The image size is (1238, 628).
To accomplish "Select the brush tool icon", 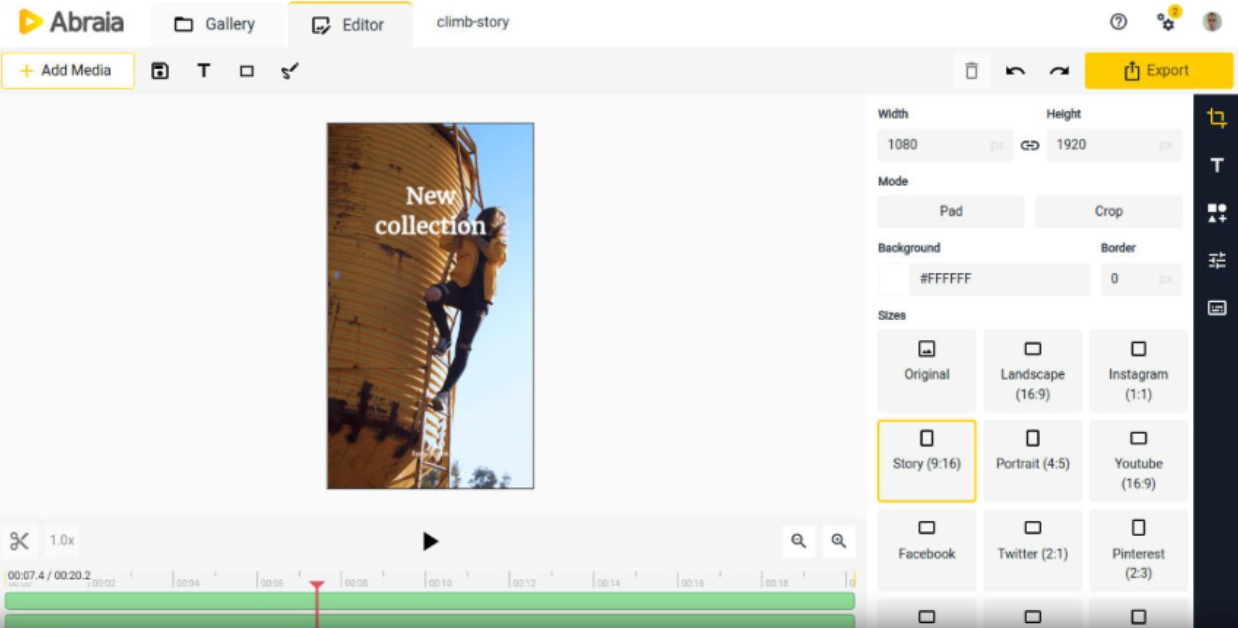I will click(290, 71).
